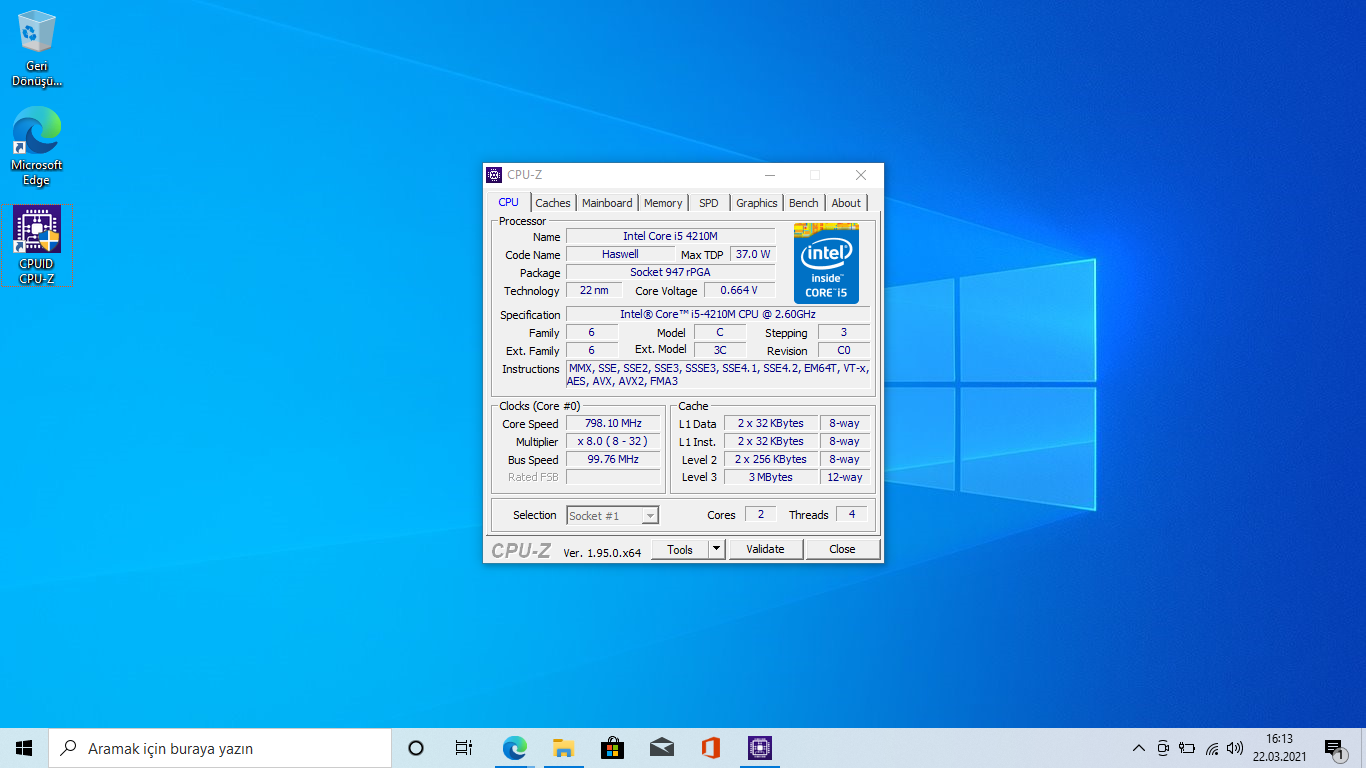Click the Code Name value Haswell
Screen dimensions: 1366x768
[620, 254]
